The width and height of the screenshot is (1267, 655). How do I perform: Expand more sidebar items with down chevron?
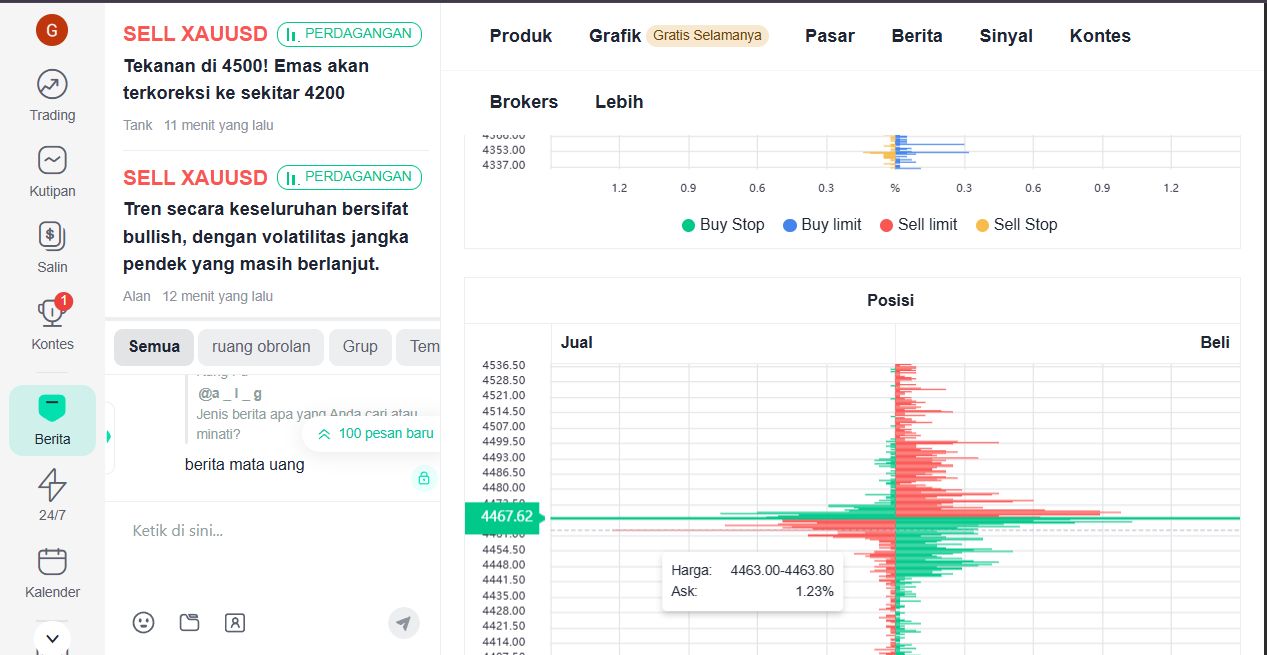pos(52,637)
